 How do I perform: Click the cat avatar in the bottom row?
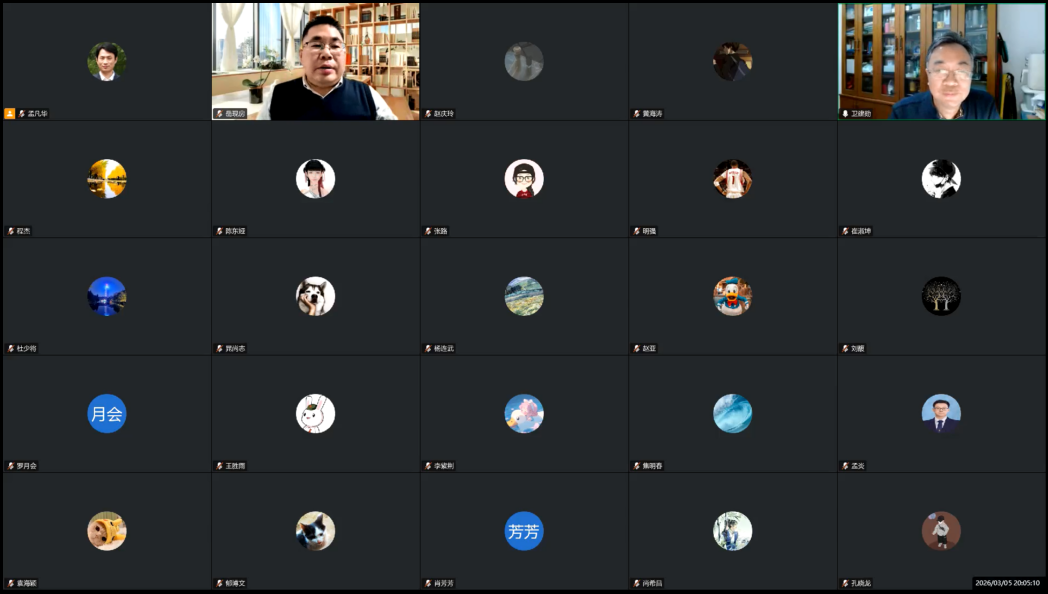pos(315,531)
